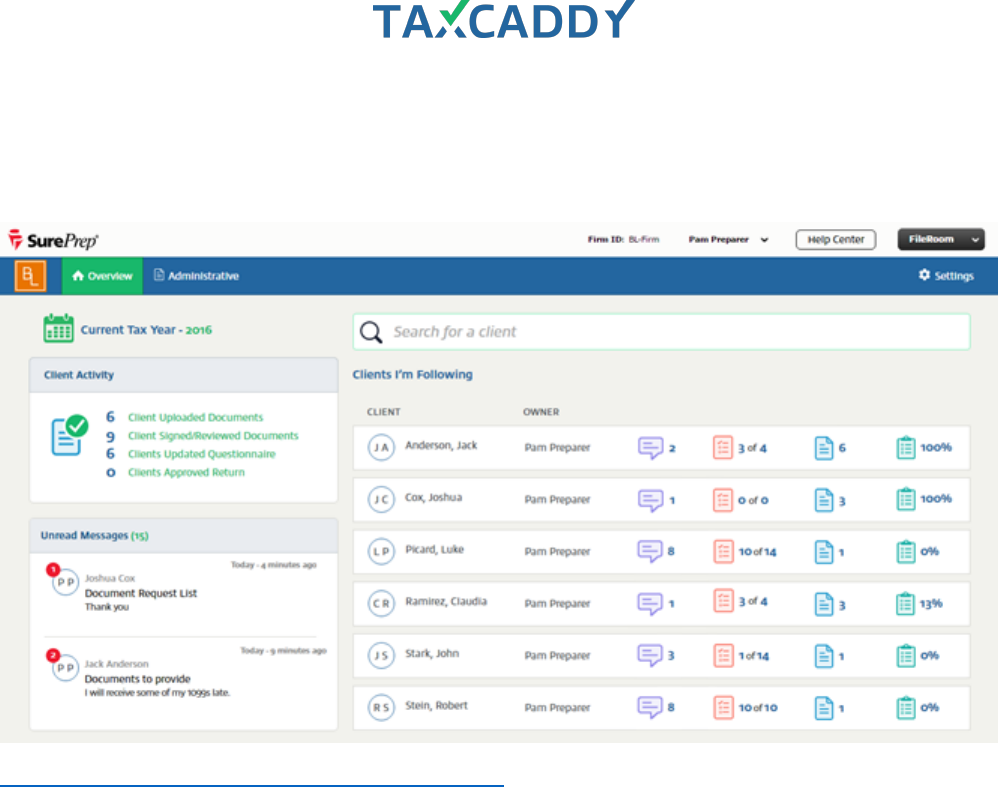Open Stark, John messages icon
This screenshot has height=787, width=998.
coord(650,655)
